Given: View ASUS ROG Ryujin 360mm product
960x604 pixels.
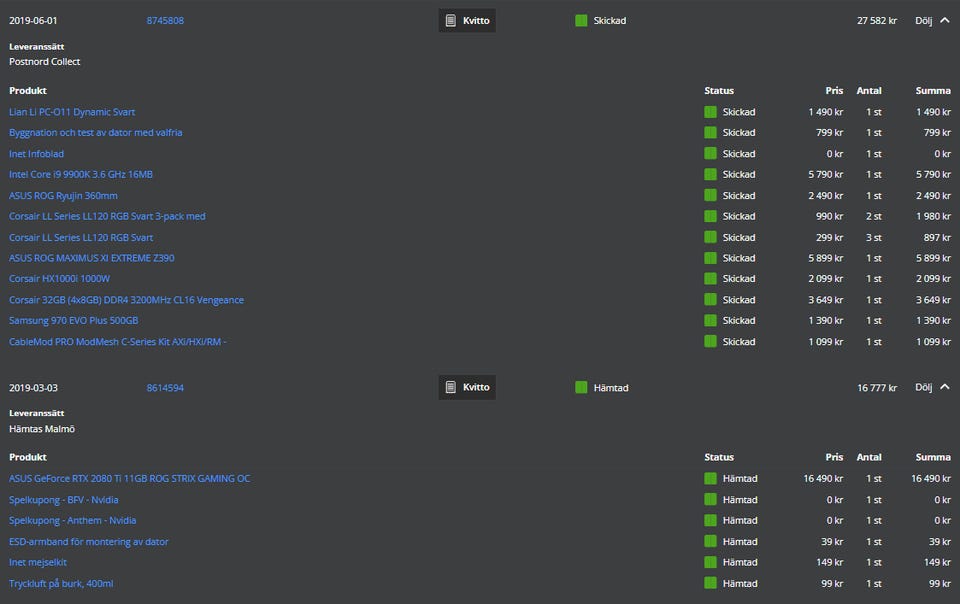Looking at the screenshot, I should point(63,195).
